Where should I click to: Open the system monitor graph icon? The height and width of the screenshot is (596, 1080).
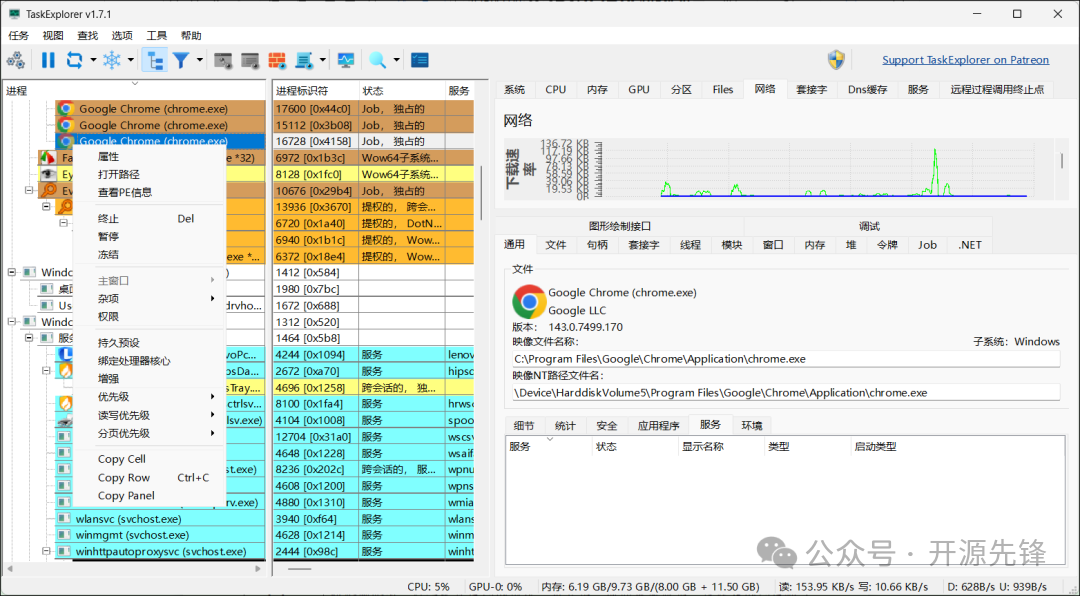345,60
